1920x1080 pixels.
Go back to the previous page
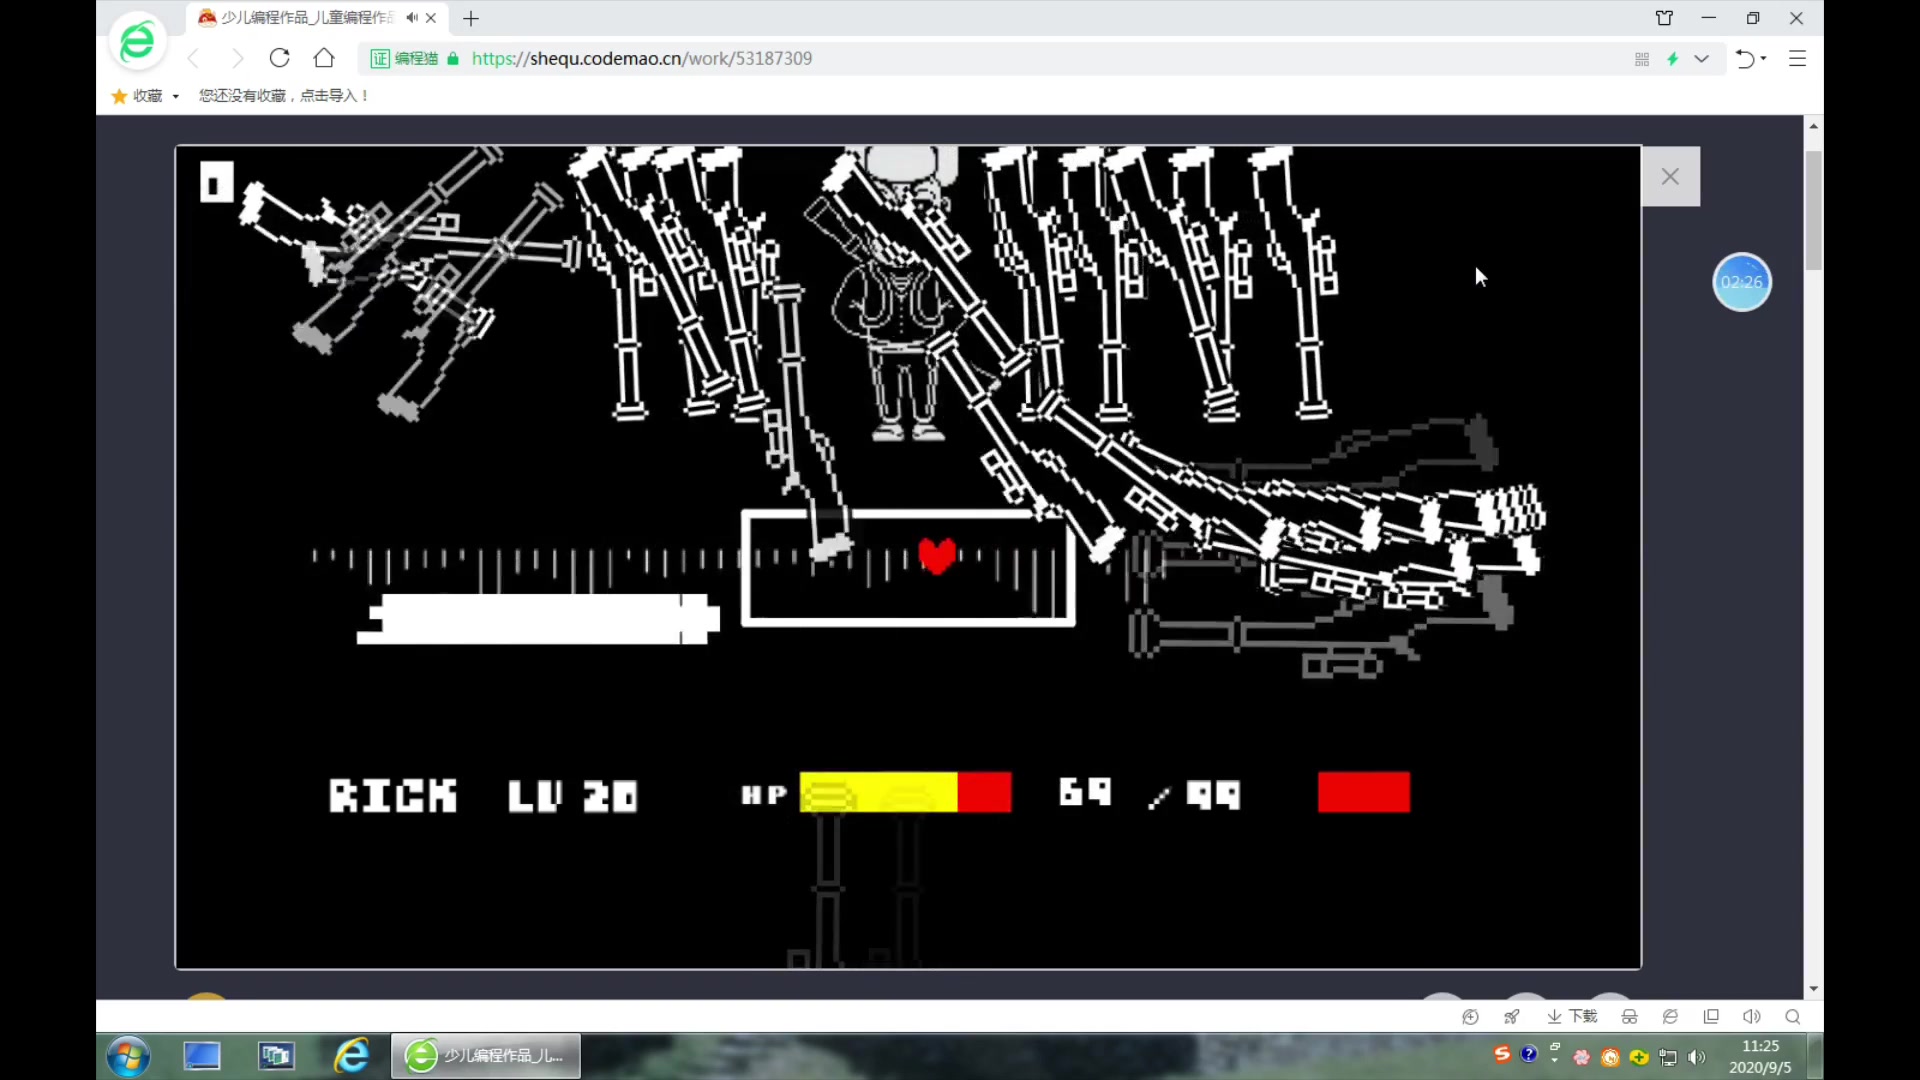[x=194, y=59]
